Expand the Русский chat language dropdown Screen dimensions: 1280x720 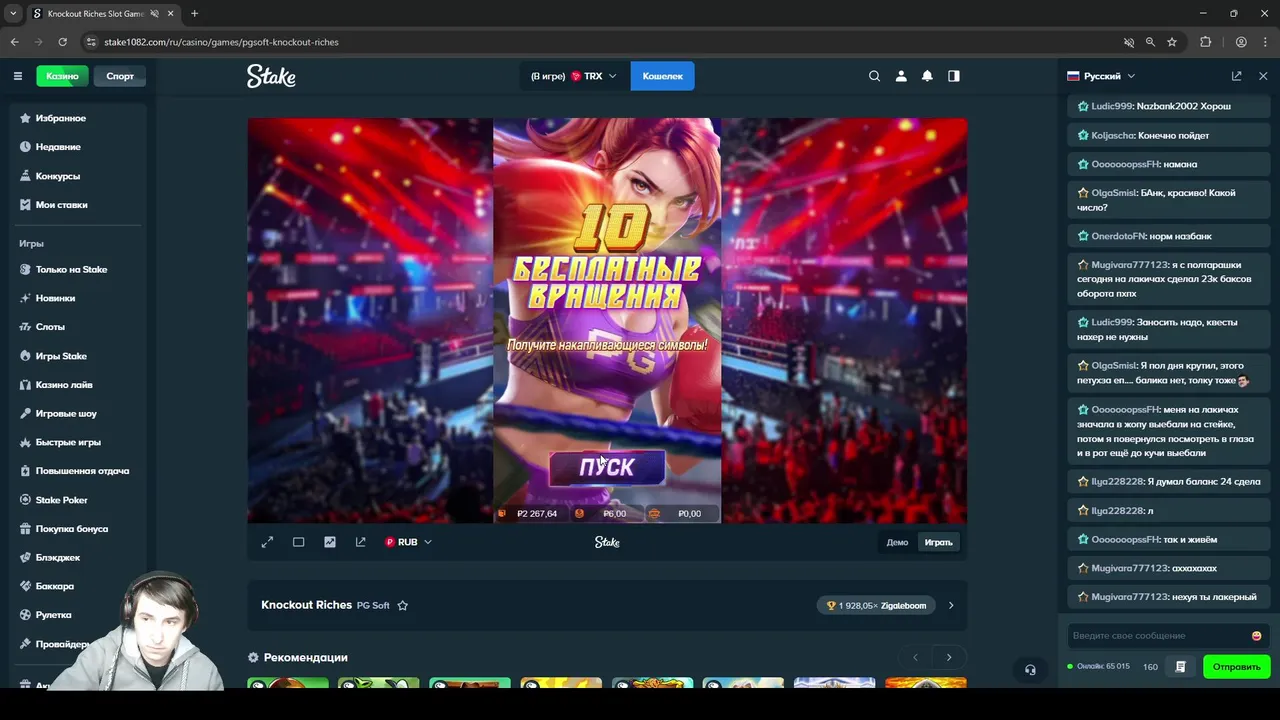[x=1101, y=76]
